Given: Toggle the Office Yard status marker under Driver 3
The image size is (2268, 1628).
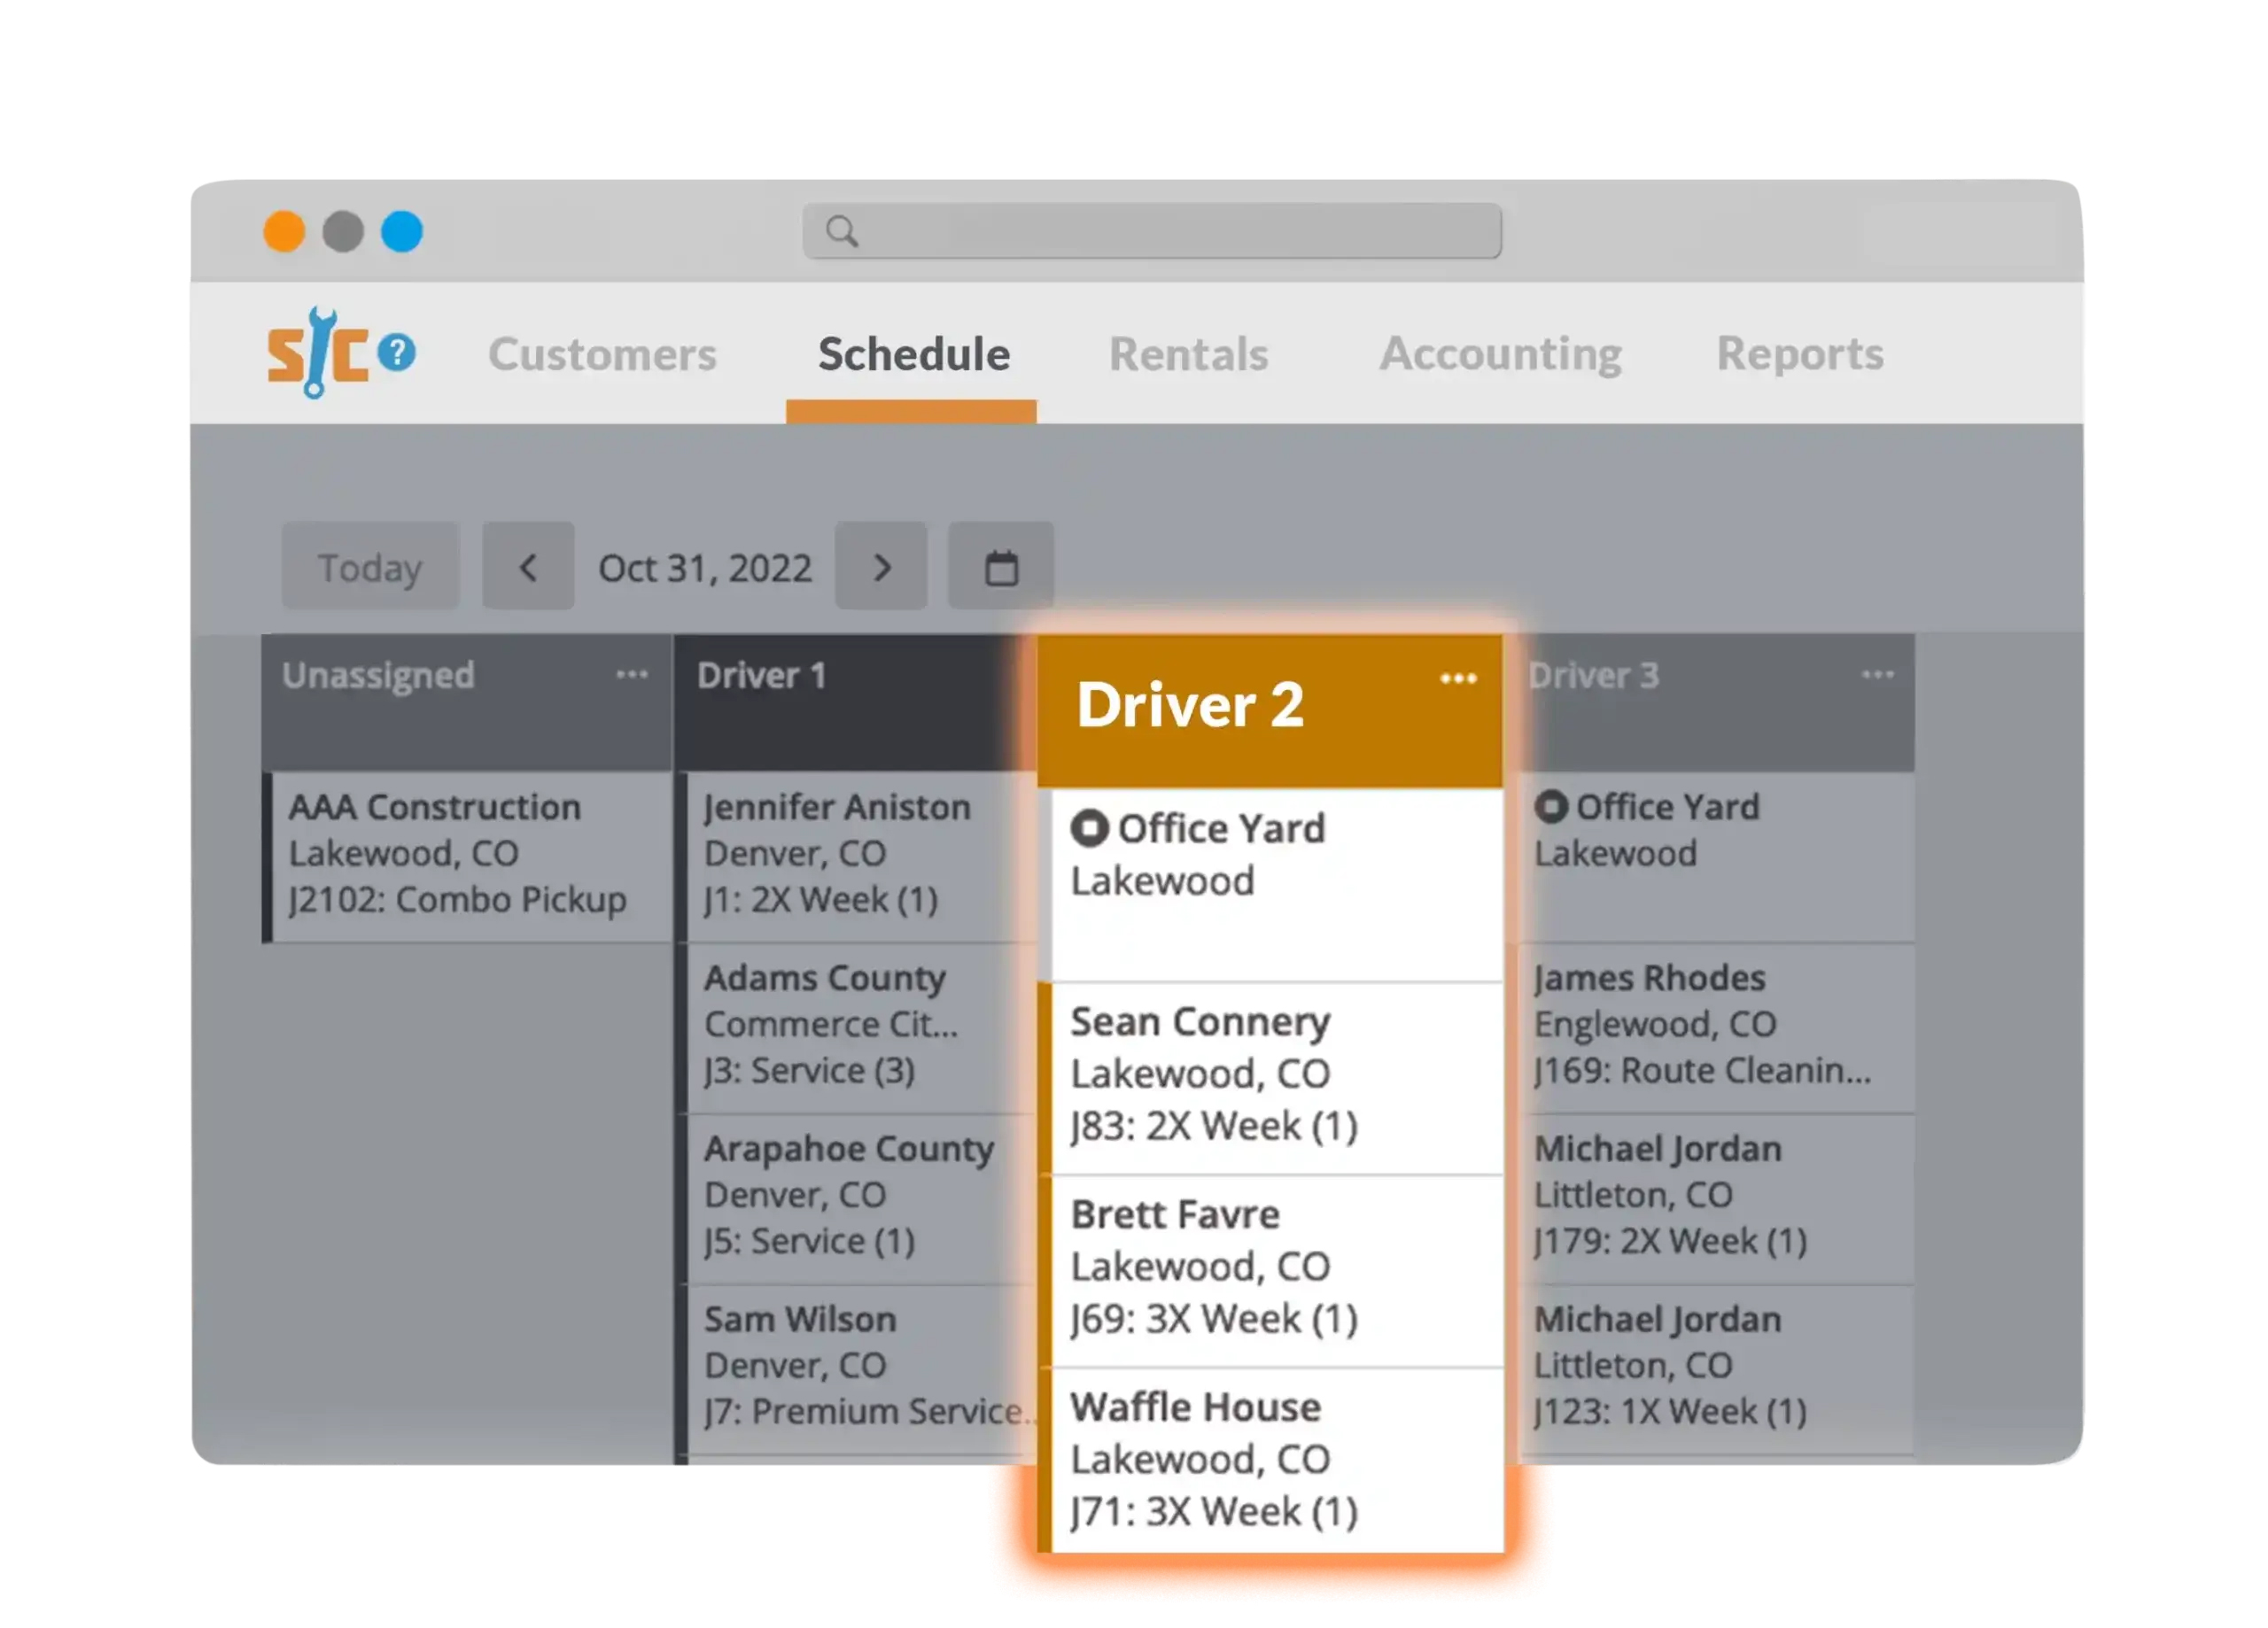Looking at the screenshot, I should [1552, 806].
